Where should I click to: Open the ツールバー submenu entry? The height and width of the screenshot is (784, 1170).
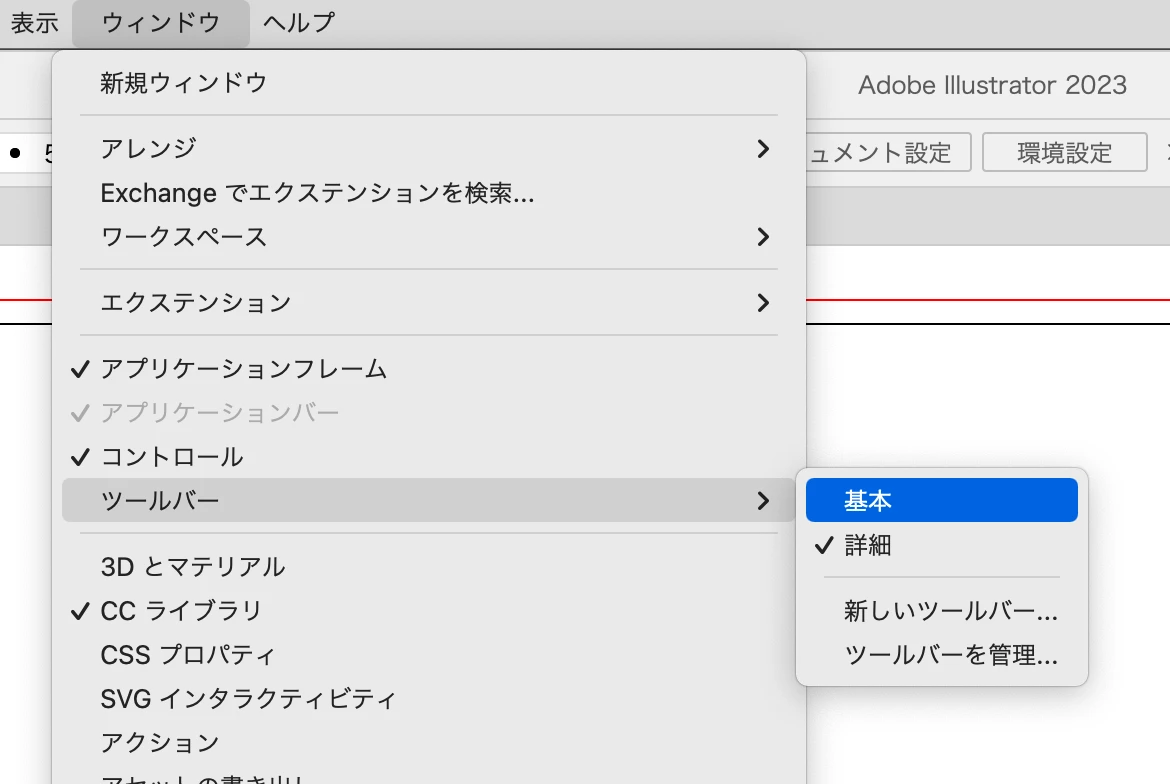tap(428, 501)
